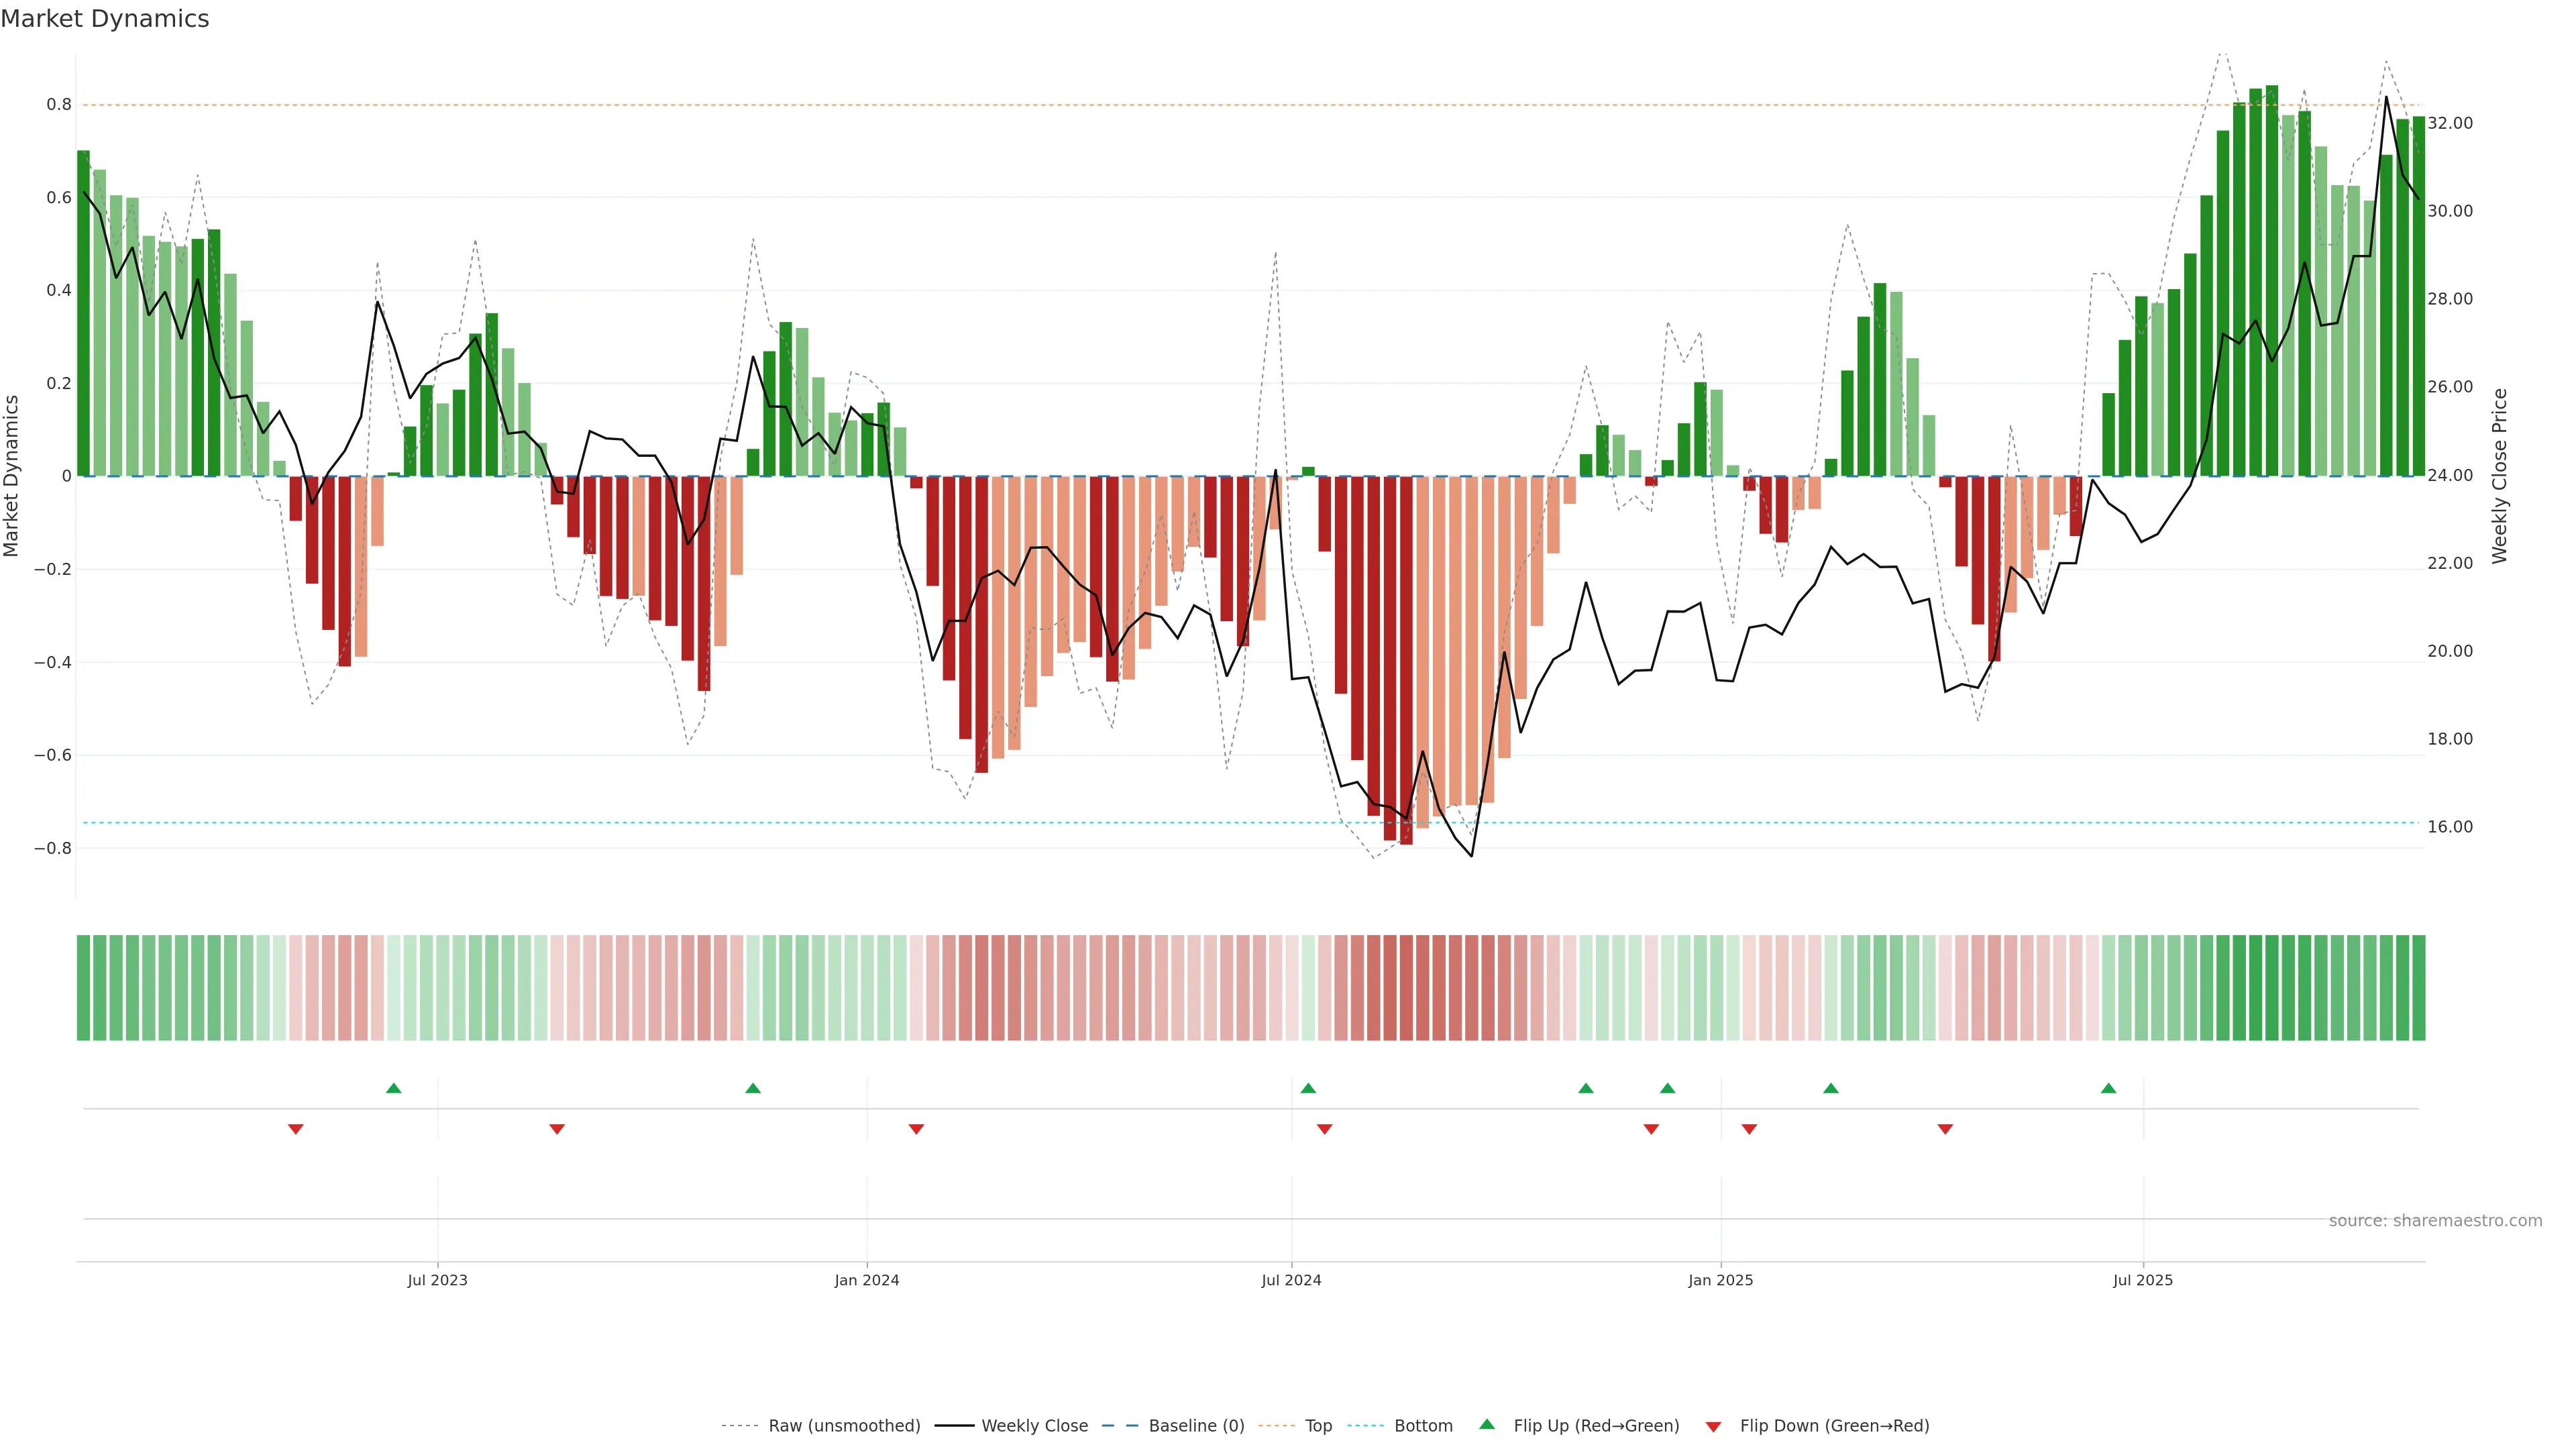Click the last flip-up triangle before Jul 2025

click(x=2108, y=1088)
